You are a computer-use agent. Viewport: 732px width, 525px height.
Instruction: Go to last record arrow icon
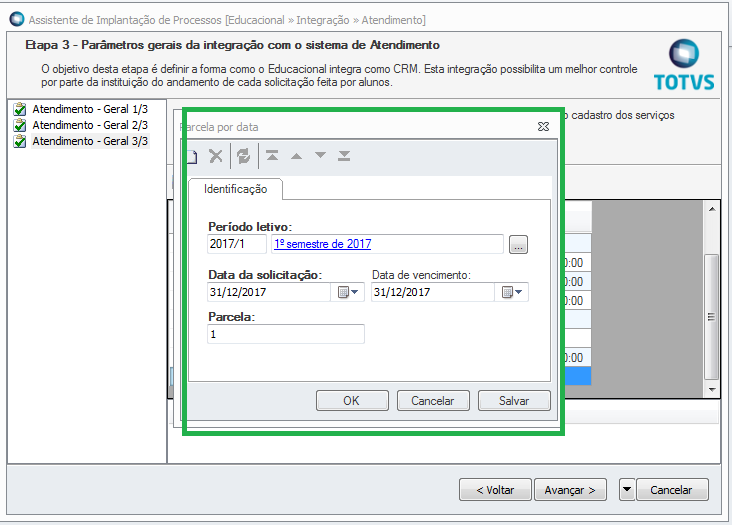(344, 156)
